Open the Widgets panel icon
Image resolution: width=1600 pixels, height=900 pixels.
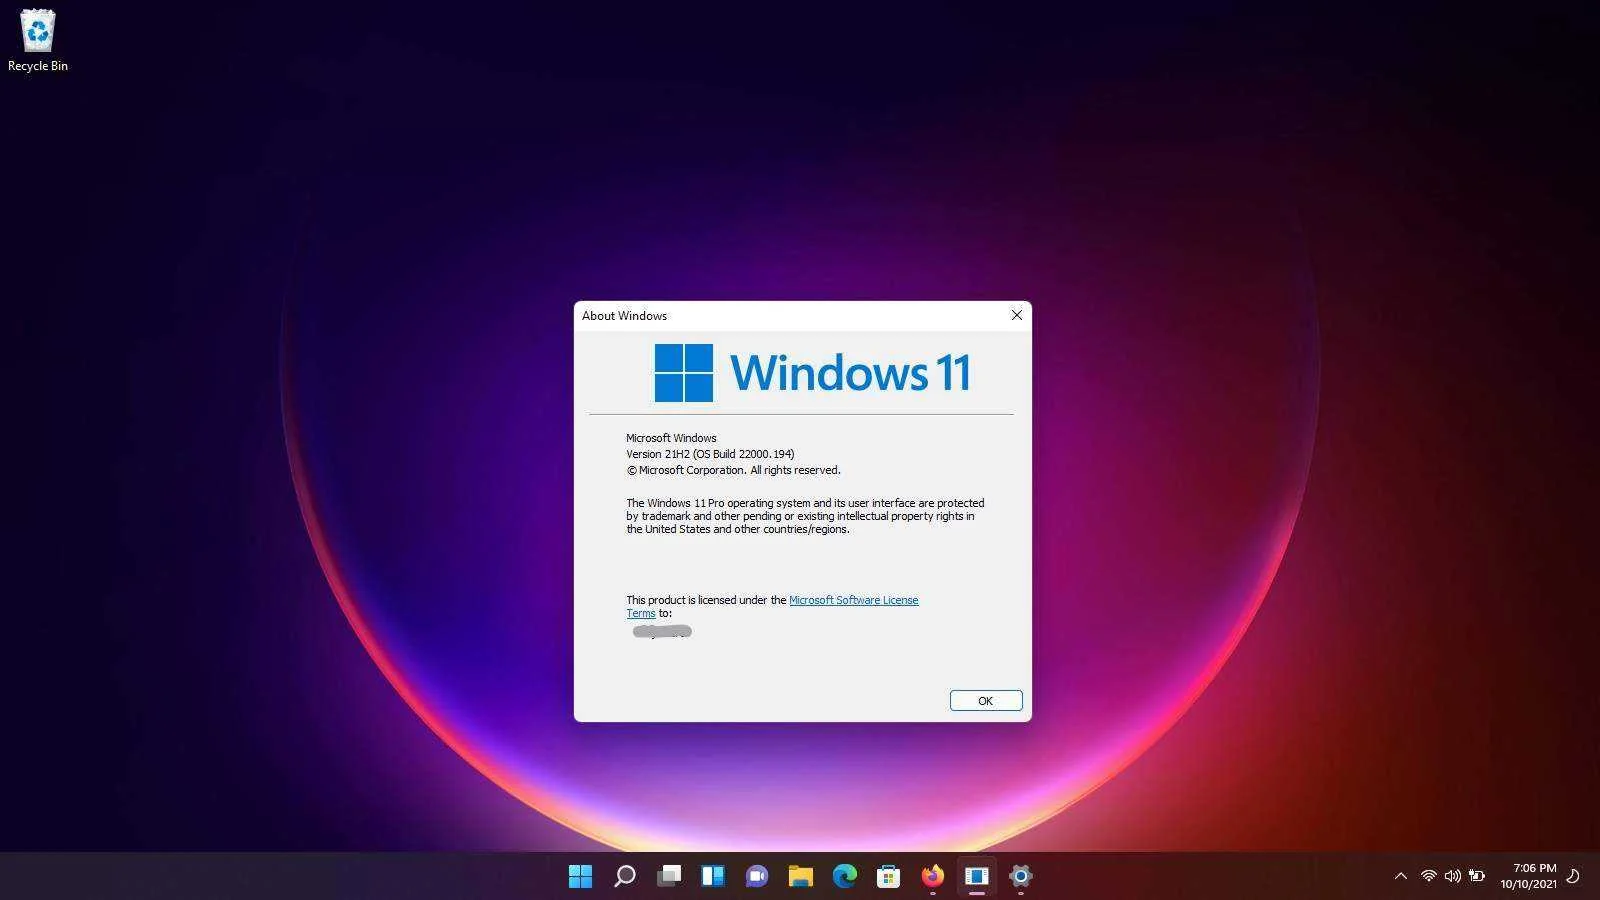[713, 876]
